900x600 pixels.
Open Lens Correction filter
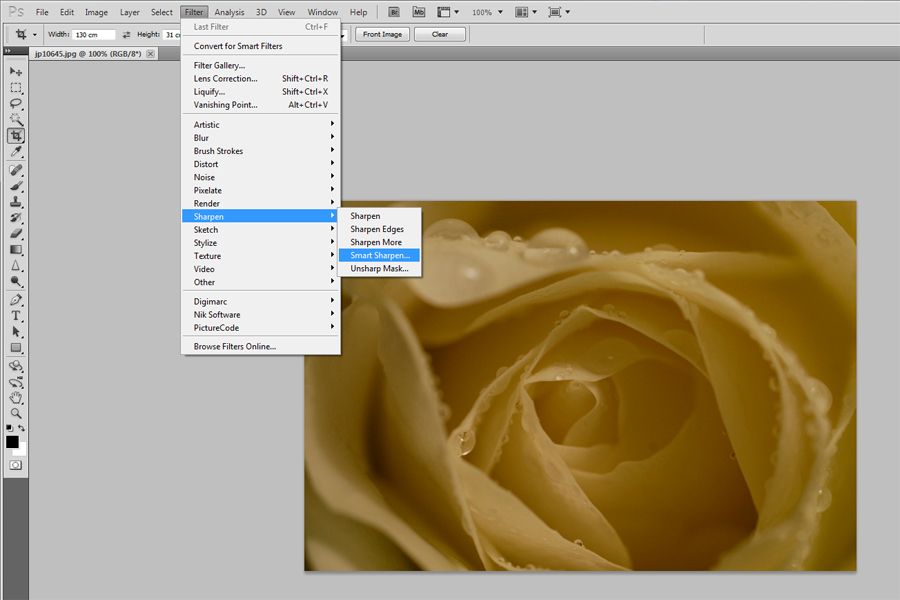pyautogui.click(x=261, y=79)
